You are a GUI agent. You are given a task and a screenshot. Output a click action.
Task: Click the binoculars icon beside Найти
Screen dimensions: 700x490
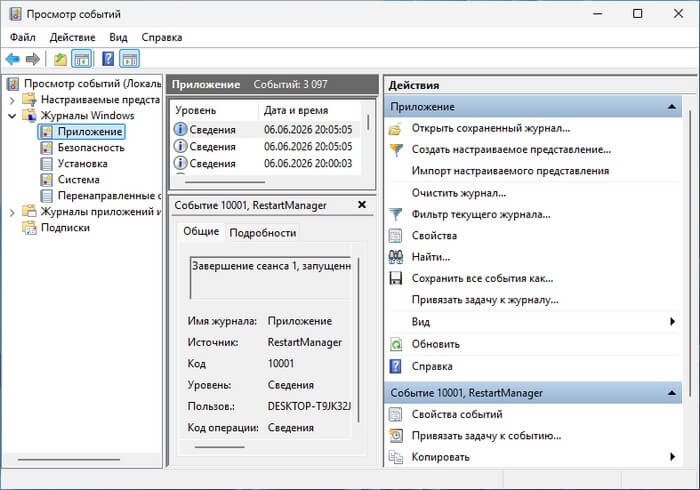[x=396, y=257]
